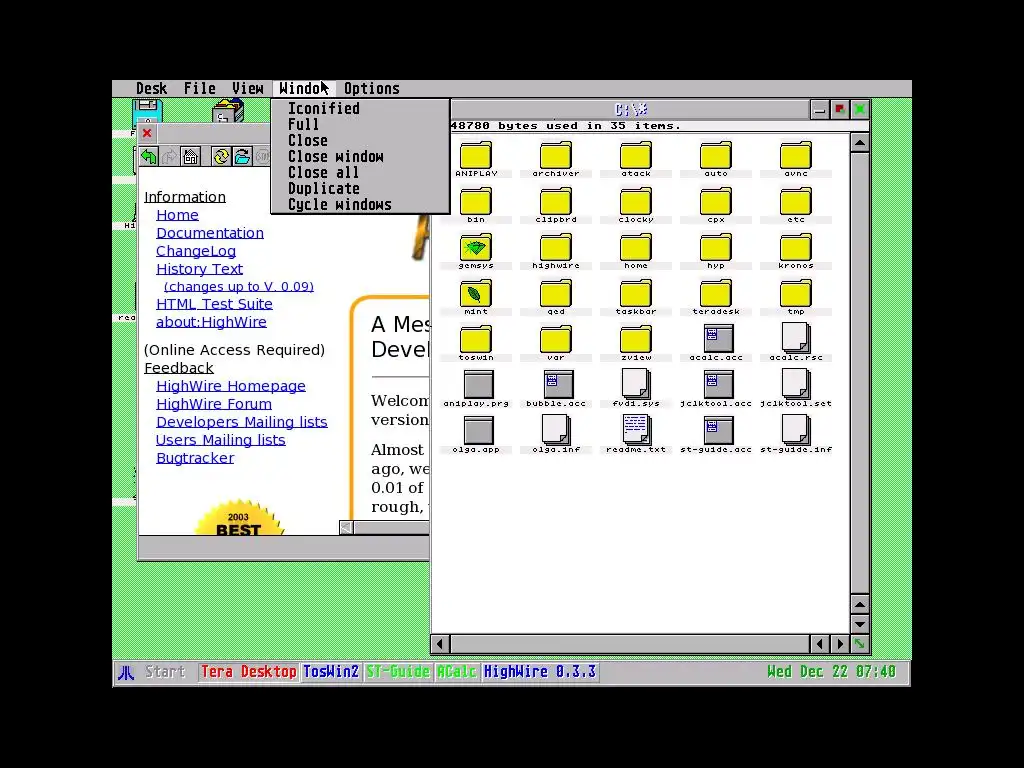Image resolution: width=1024 pixels, height=768 pixels.
Task: Select the aniplay.prg program file
Action: (479, 389)
